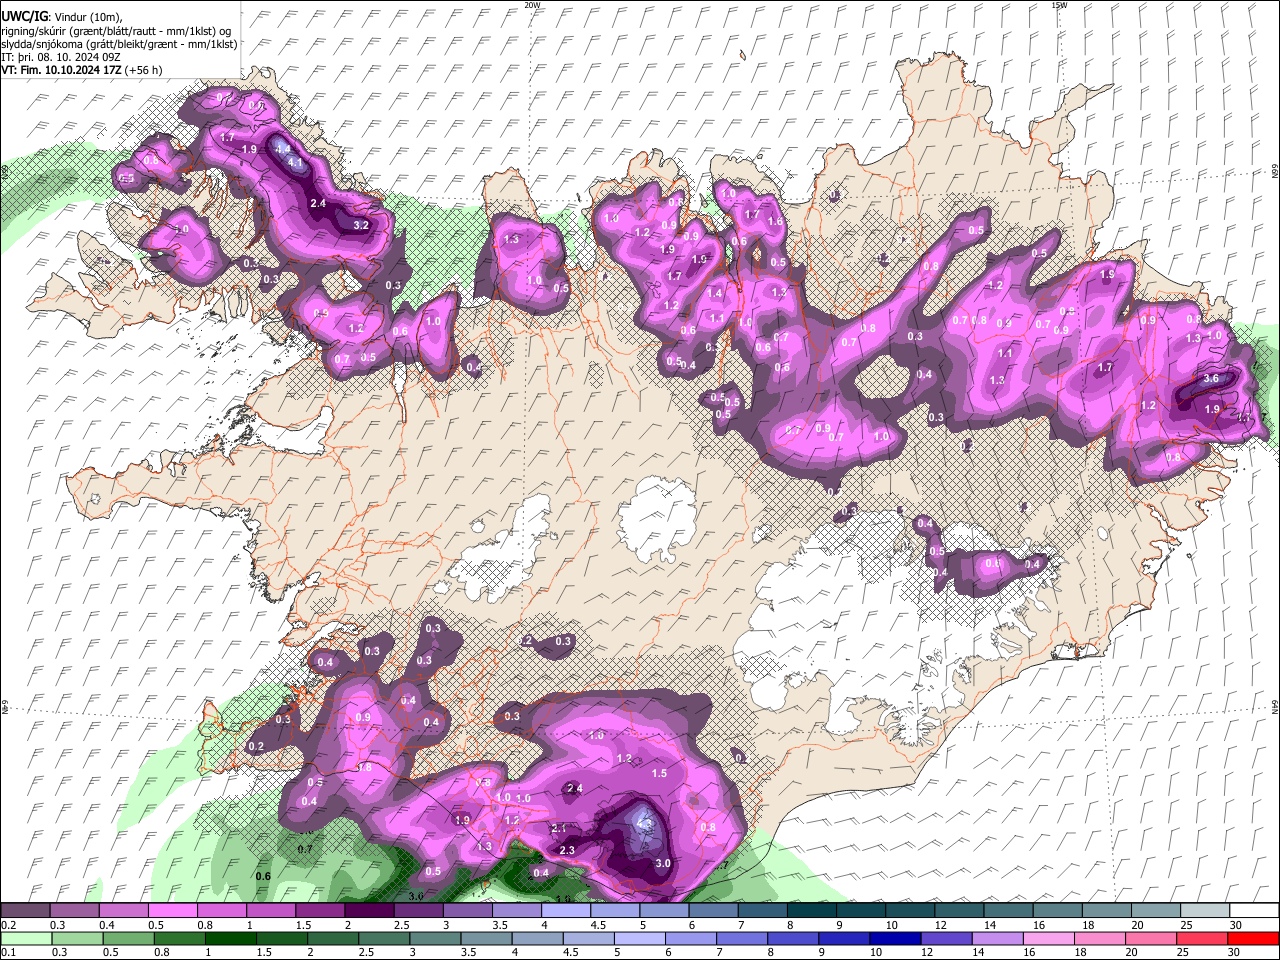Click the 3.0 value on south coast

(x=662, y=863)
